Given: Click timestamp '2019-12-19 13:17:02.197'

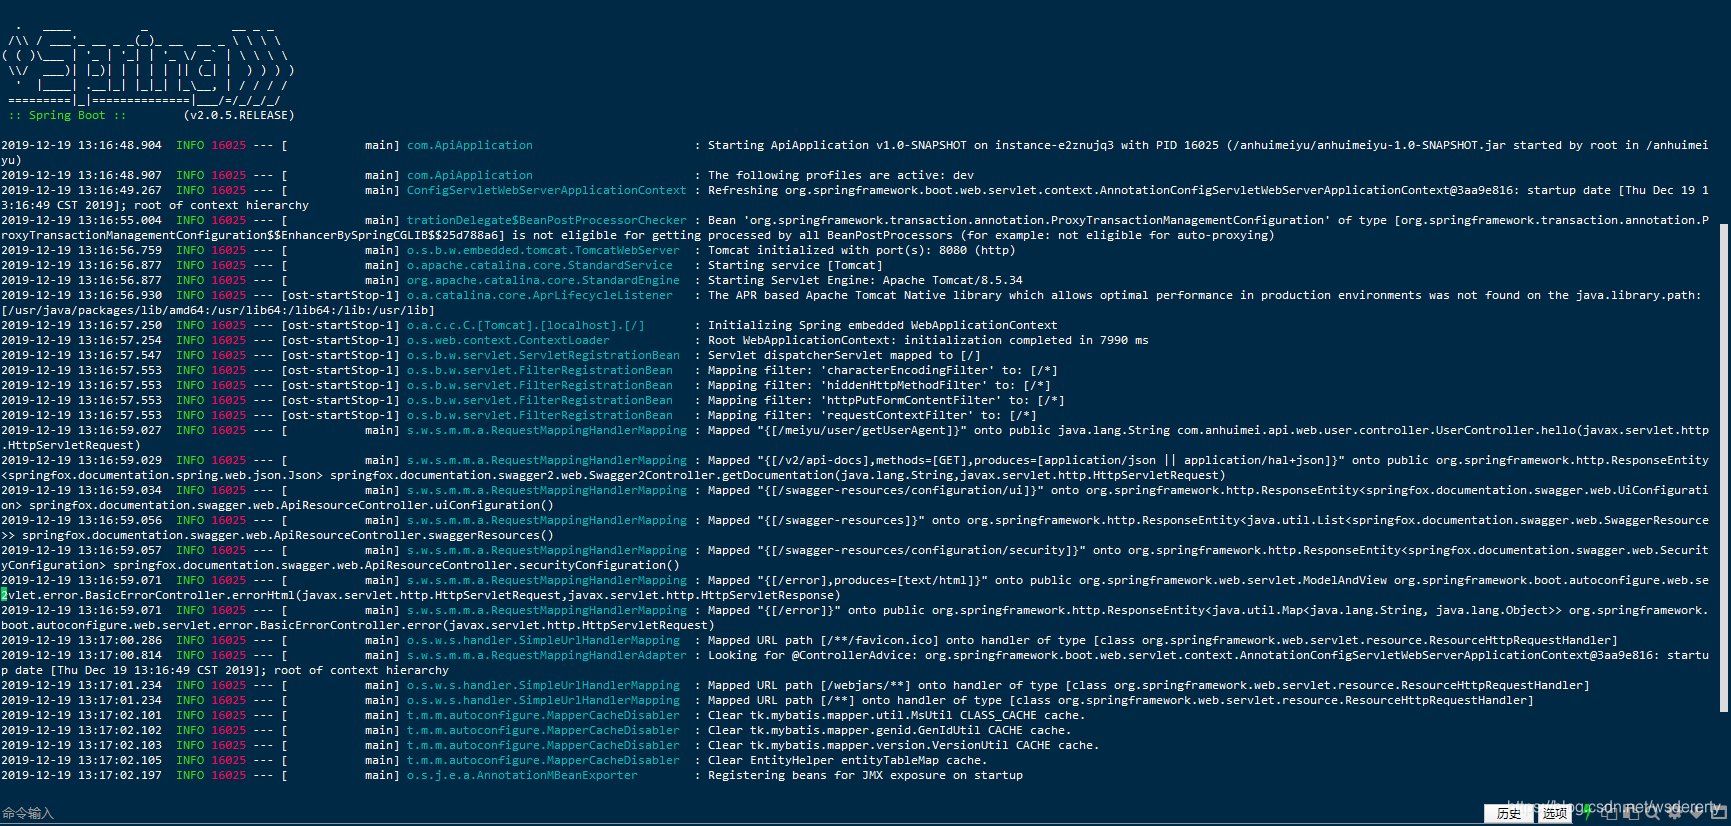Looking at the screenshot, I should pyautogui.click(x=82, y=775).
